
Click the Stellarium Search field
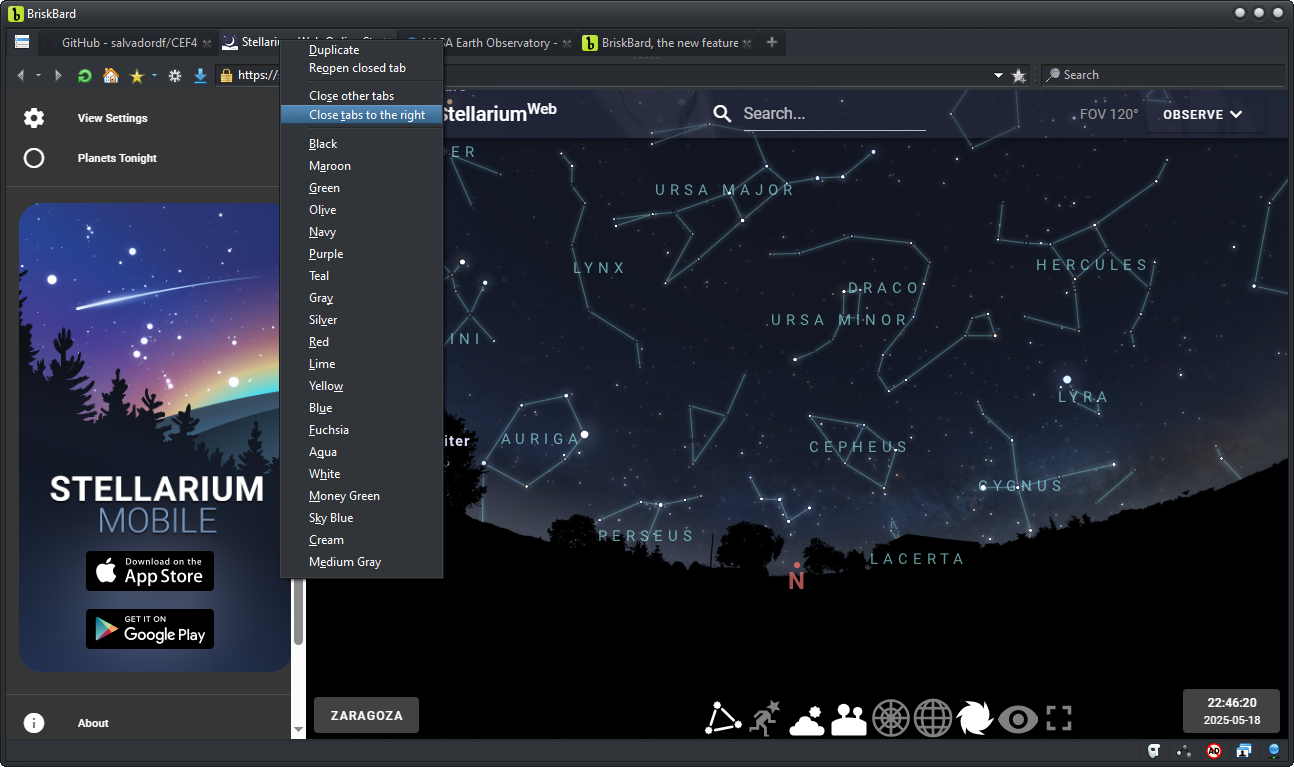[x=834, y=114]
